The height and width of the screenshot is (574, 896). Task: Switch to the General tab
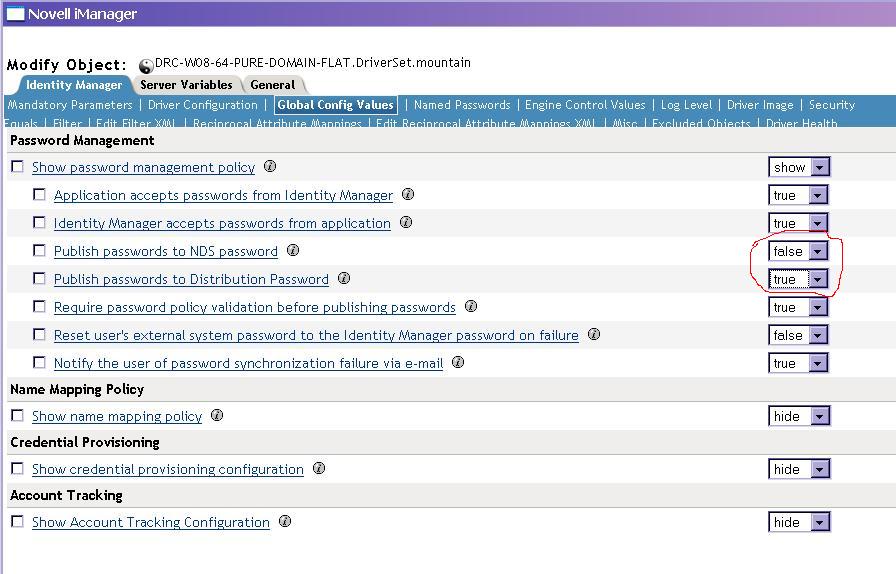[273, 85]
